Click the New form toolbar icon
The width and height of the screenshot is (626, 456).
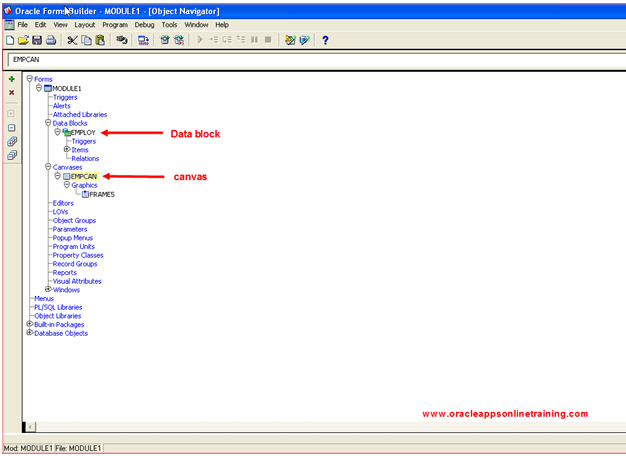[x=10, y=40]
